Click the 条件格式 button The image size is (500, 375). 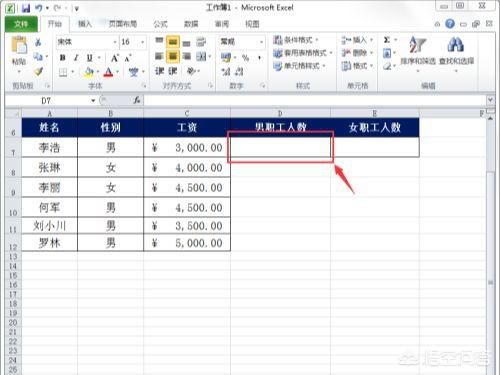point(296,40)
